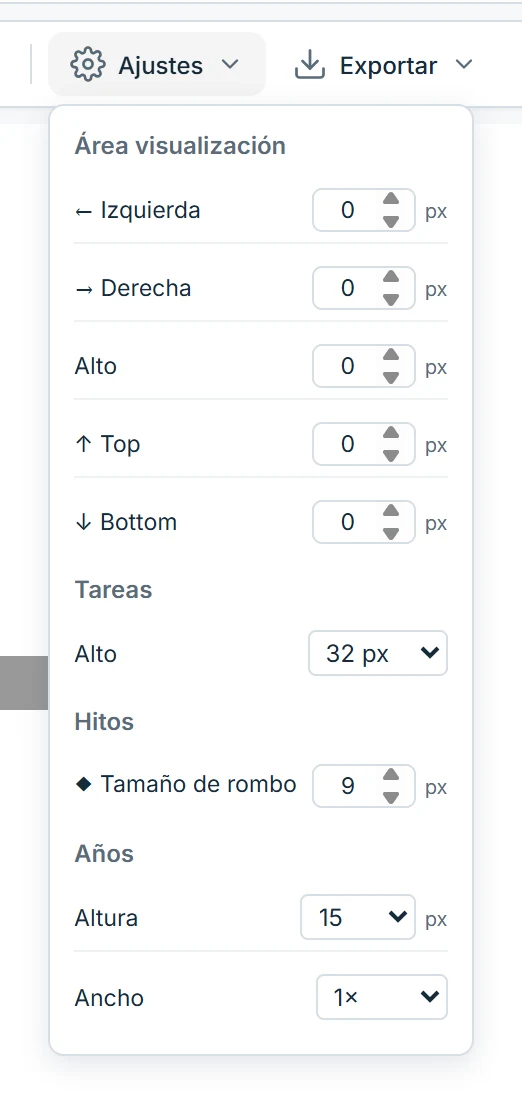
Task: Decrease the Izquierda value with down arrow
Action: 391,222
